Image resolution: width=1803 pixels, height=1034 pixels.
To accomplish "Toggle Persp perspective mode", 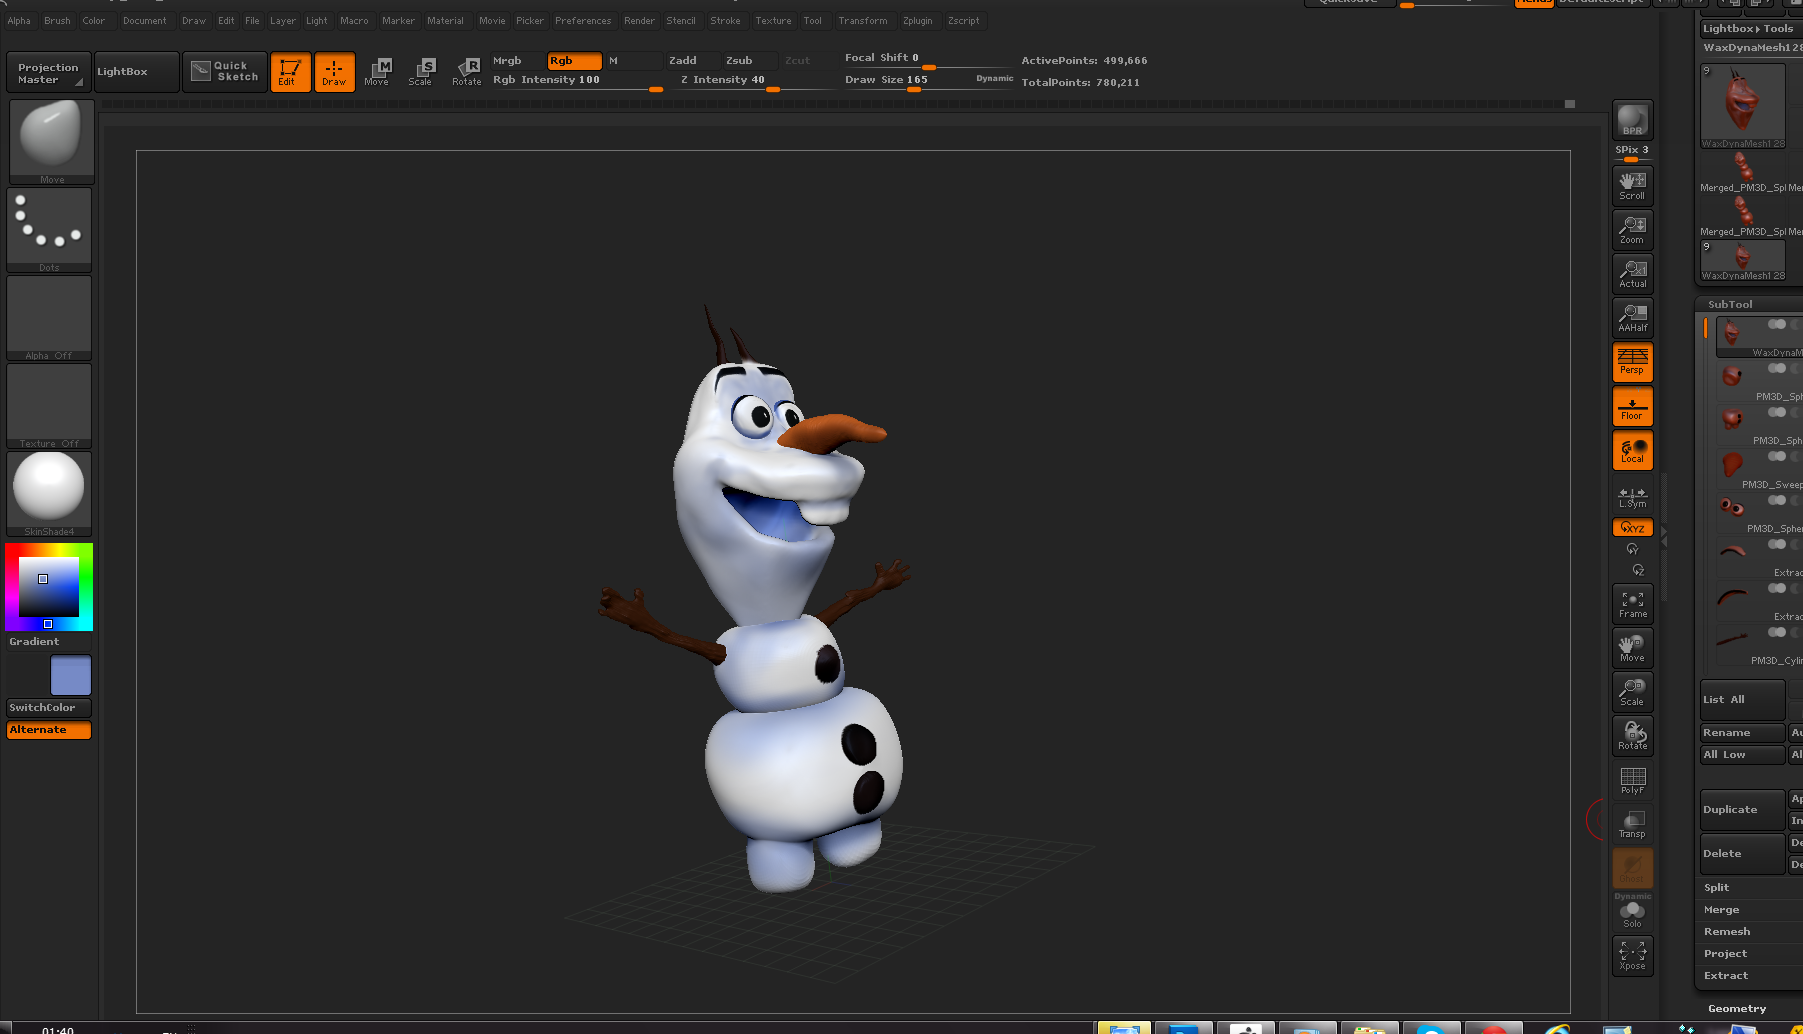I will [1632, 362].
